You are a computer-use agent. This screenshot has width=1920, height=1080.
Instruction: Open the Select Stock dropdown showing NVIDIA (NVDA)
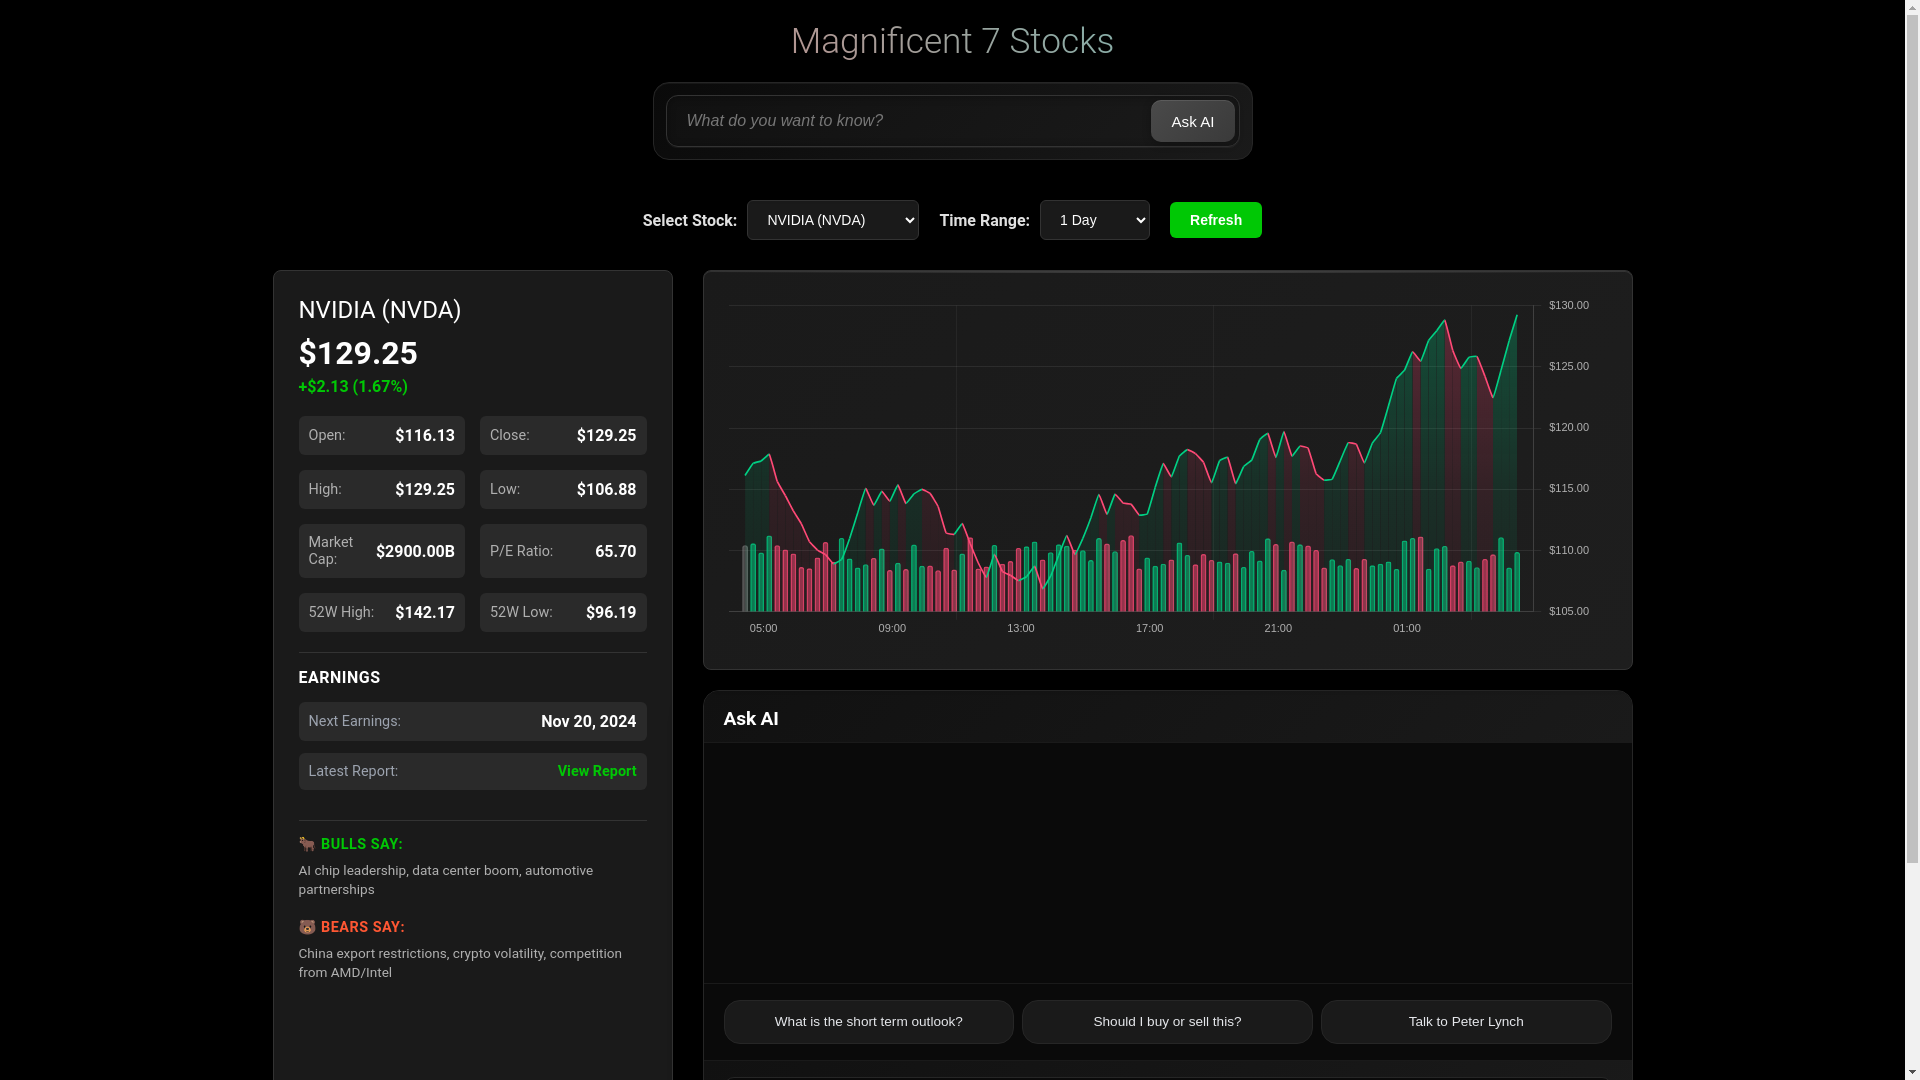pos(832,220)
